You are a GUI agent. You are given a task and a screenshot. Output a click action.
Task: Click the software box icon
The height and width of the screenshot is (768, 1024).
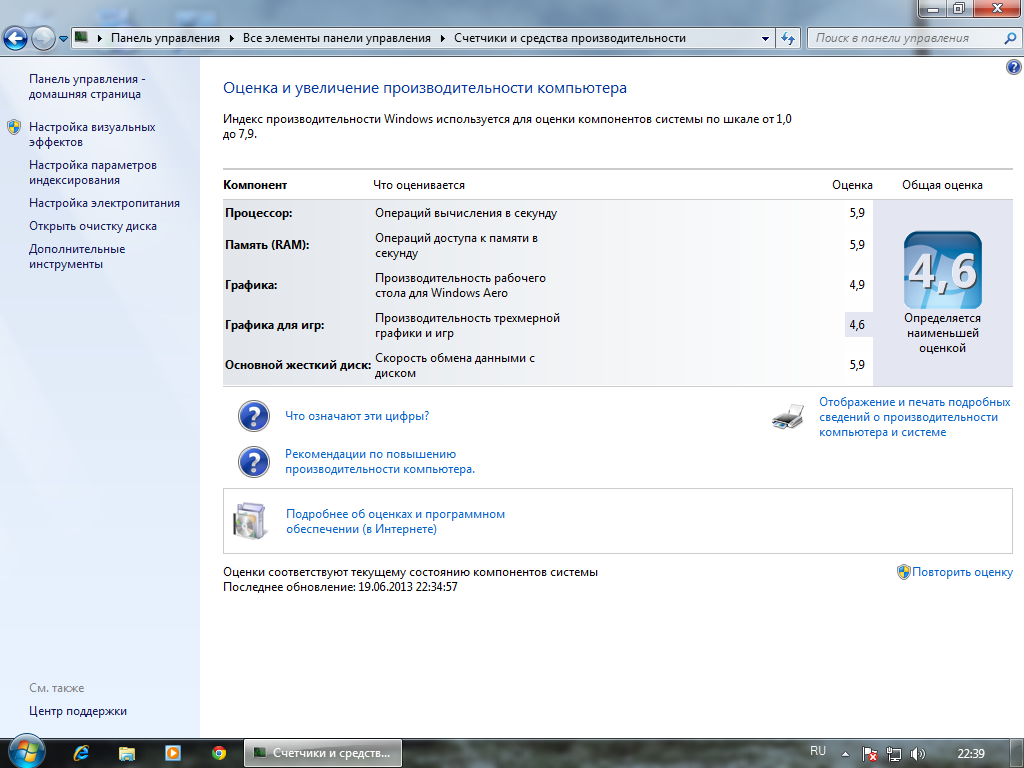250,521
